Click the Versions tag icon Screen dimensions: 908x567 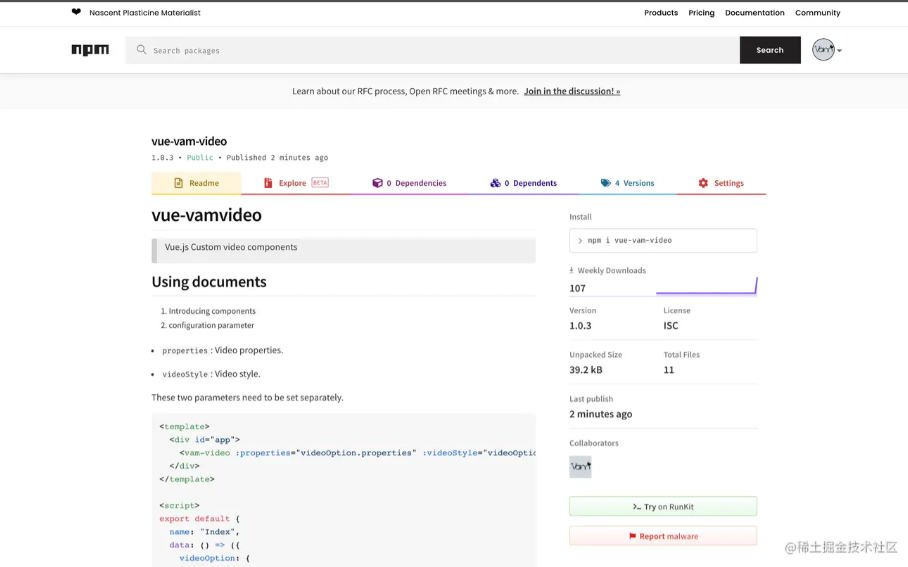pyautogui.click(x=605, y=183)
